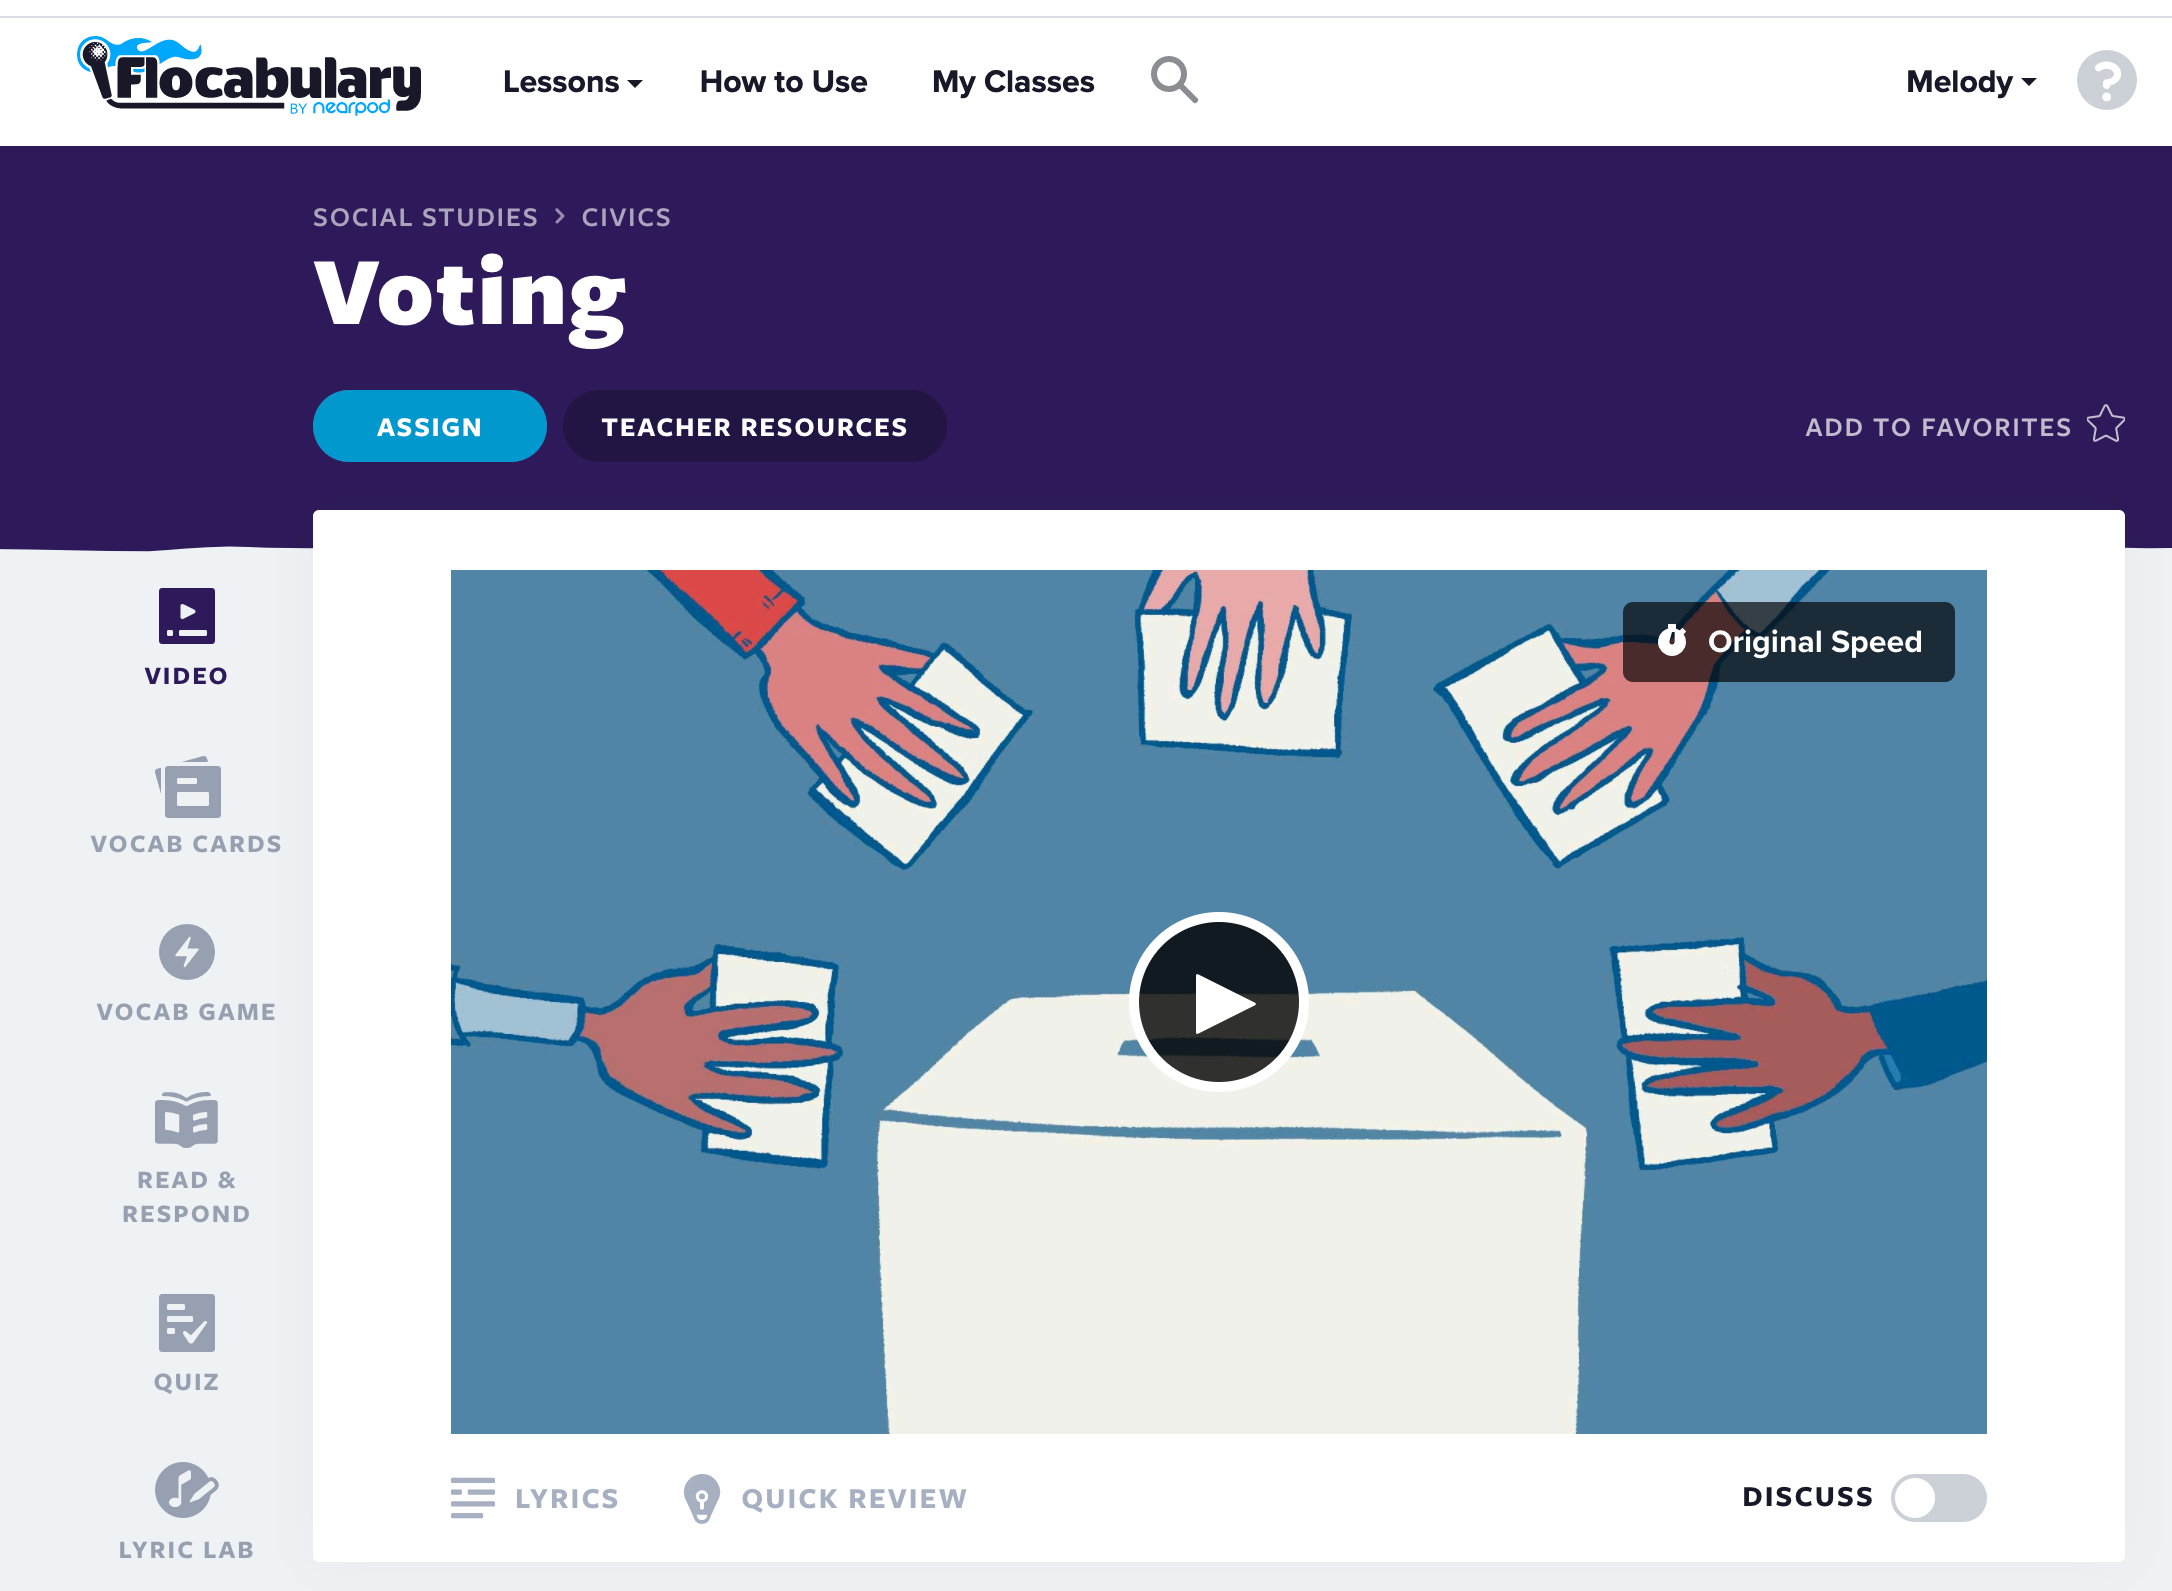
Task: Open the Vocab Cards icon
Action: (187, 789)
